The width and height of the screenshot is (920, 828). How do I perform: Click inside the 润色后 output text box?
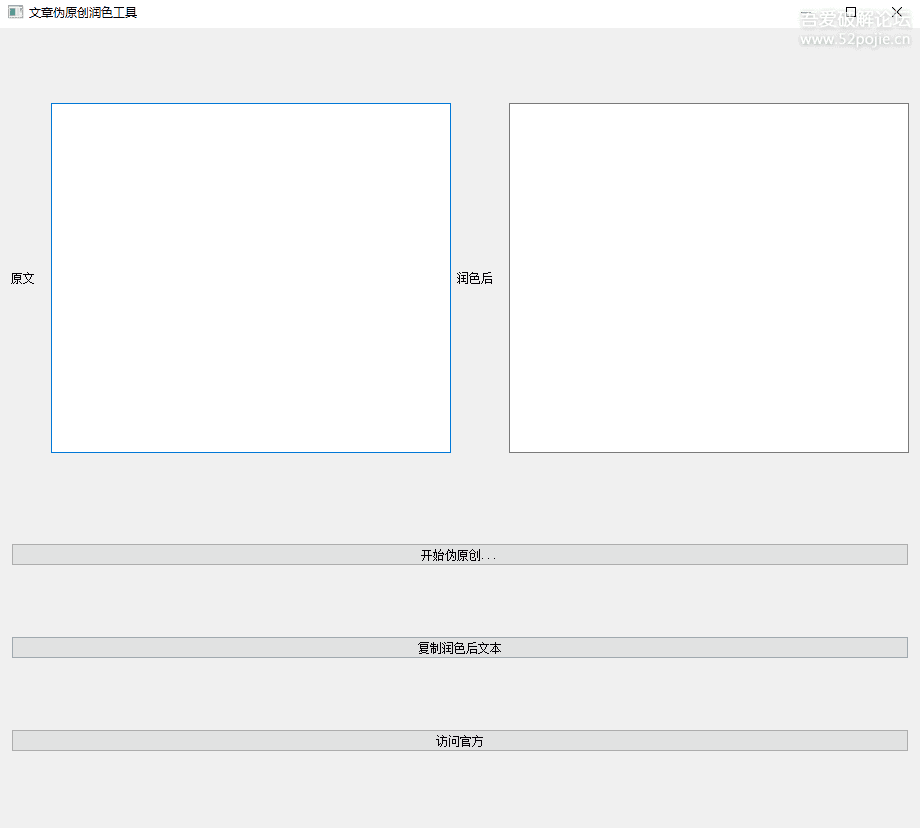(x=708, y=278)
